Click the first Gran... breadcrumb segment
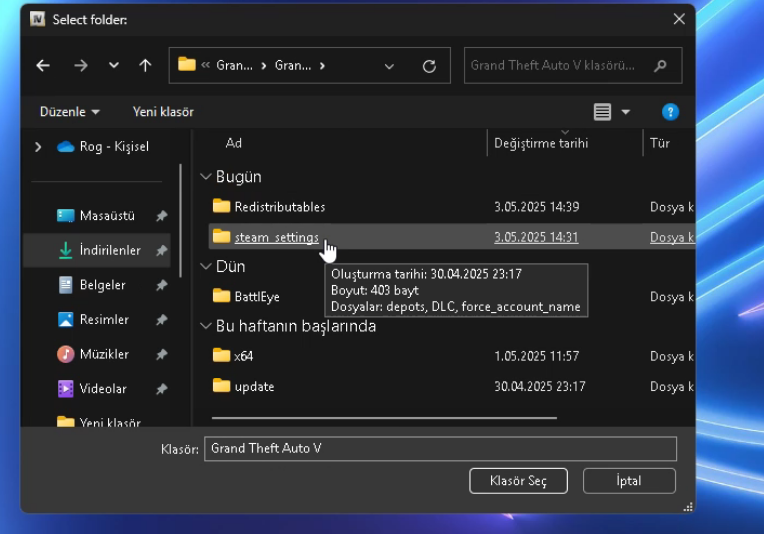Viewport: 764px width, 534px height. point(234,65)
